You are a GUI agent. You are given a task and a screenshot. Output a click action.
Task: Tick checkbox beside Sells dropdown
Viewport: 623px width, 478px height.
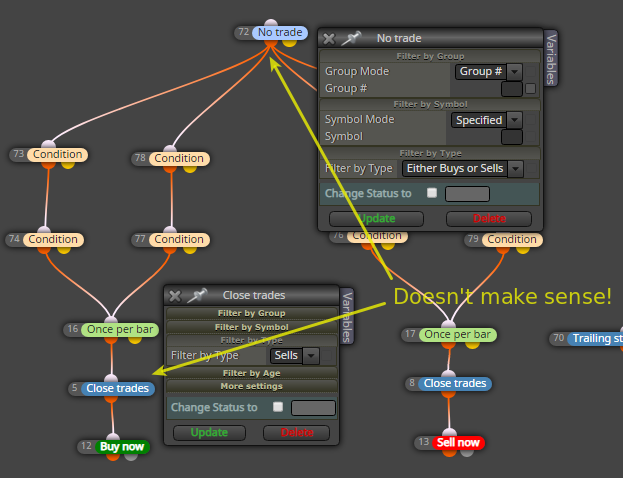tap(327, 356)
